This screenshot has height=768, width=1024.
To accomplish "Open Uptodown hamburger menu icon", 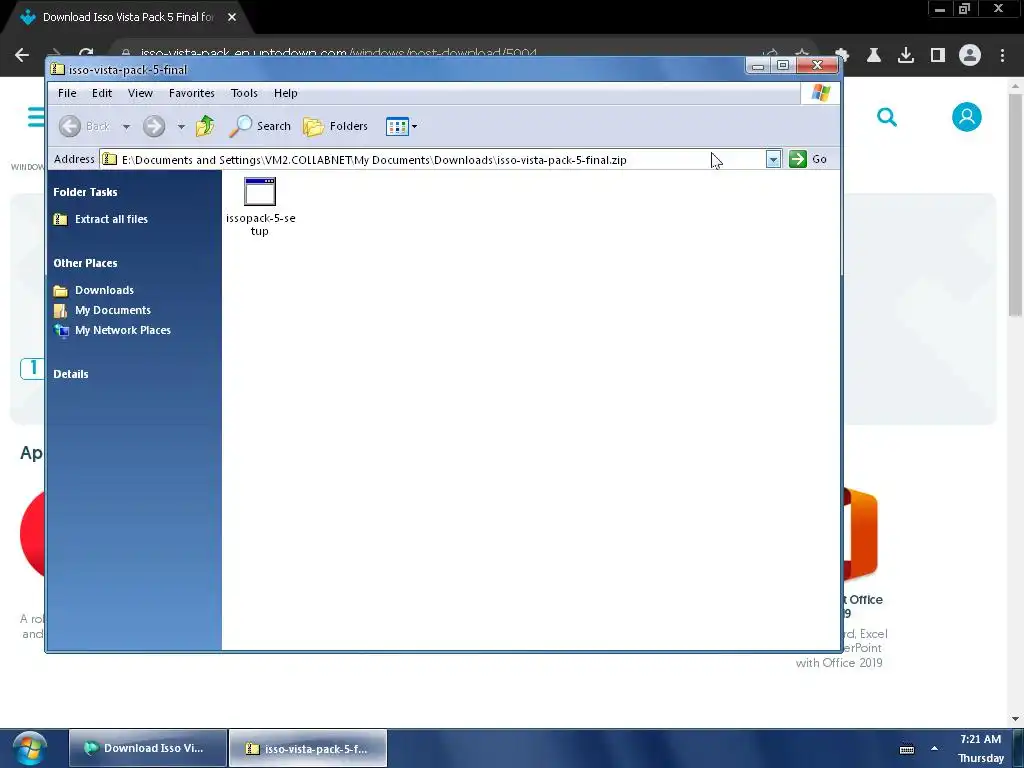I will [36, 118].
